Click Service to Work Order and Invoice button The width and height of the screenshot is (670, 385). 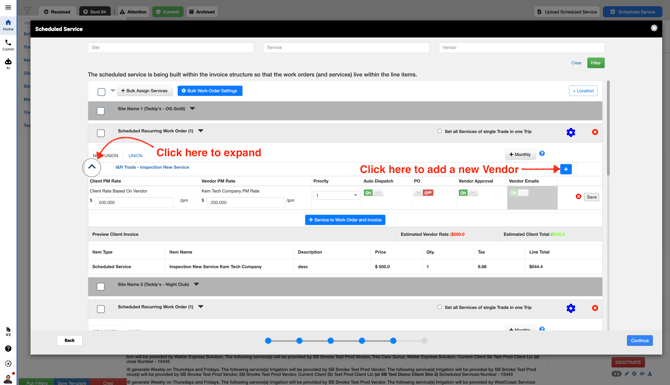pyautogui.click(x=345, y=220)
